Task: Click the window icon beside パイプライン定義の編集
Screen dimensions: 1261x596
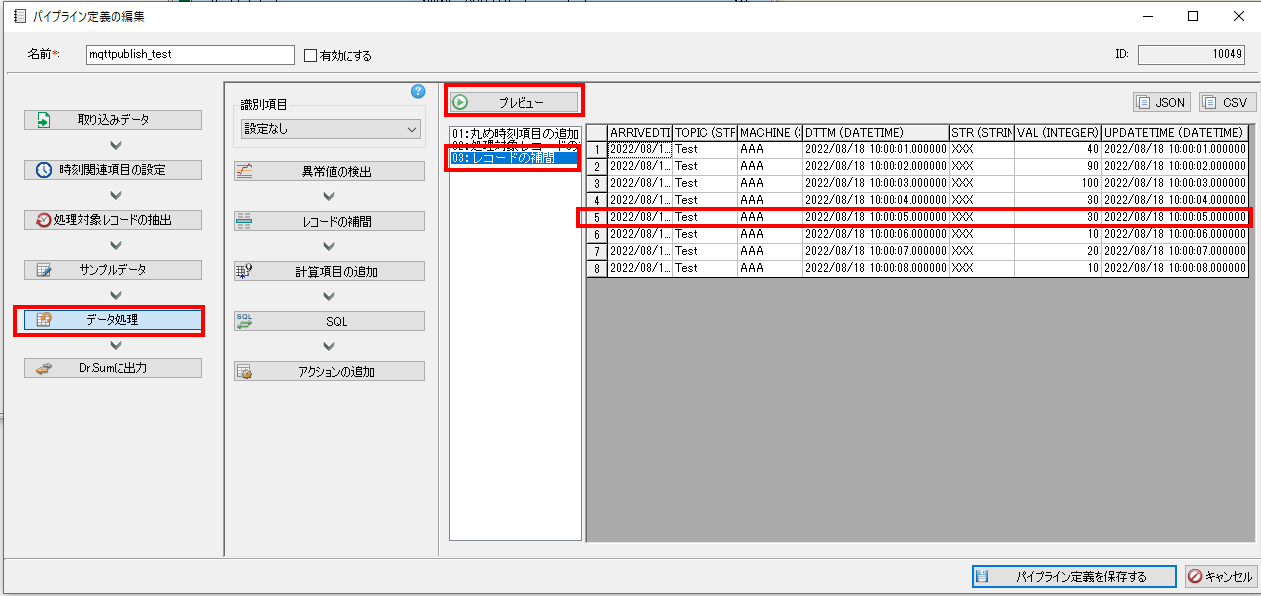Action: point(19,16)
